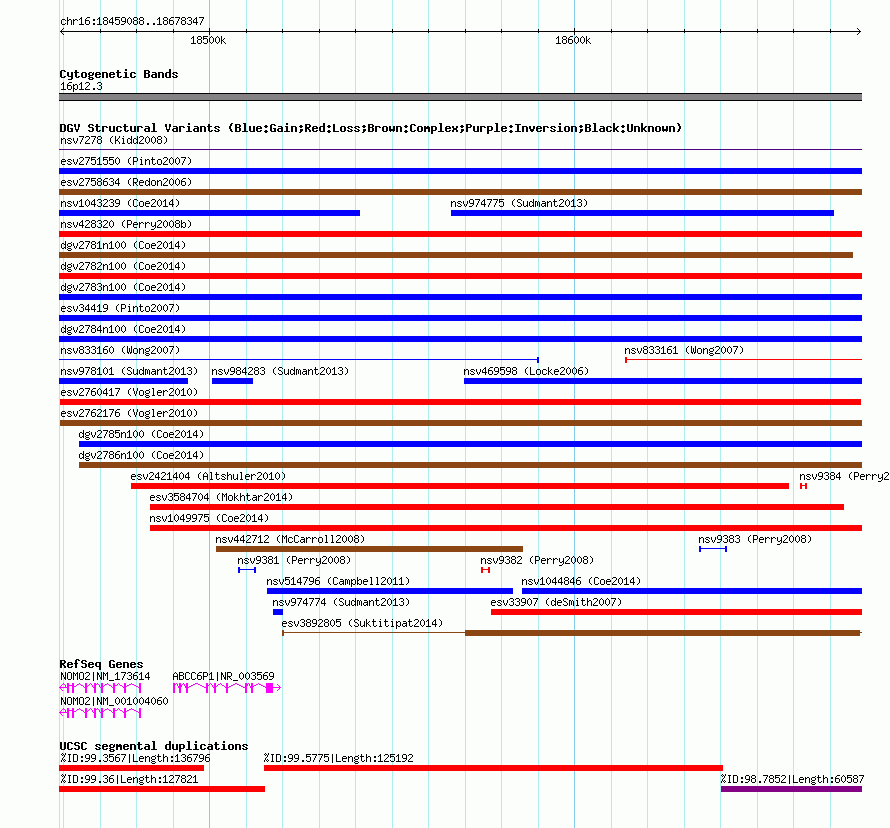Select the chr16:18459088..18678347 region label
The height and width of the screenshot is (828, 890).
(132, 21)
